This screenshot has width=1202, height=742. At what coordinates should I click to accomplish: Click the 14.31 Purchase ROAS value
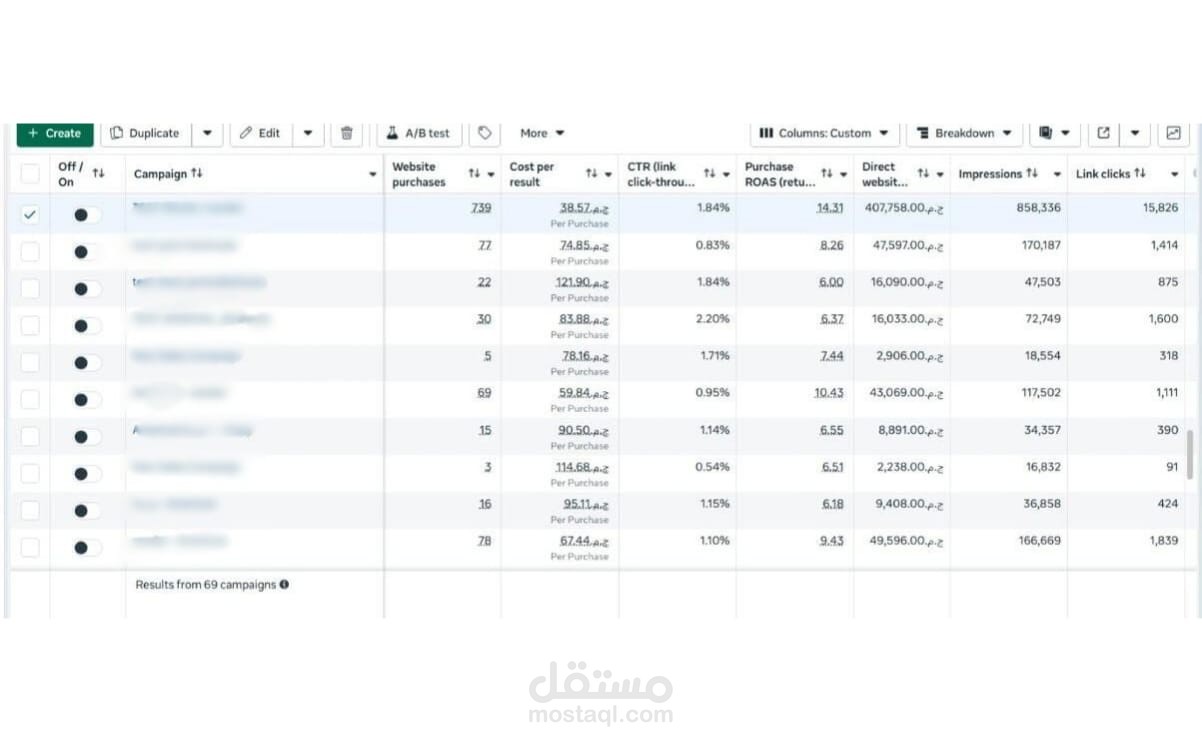point(830,208)
